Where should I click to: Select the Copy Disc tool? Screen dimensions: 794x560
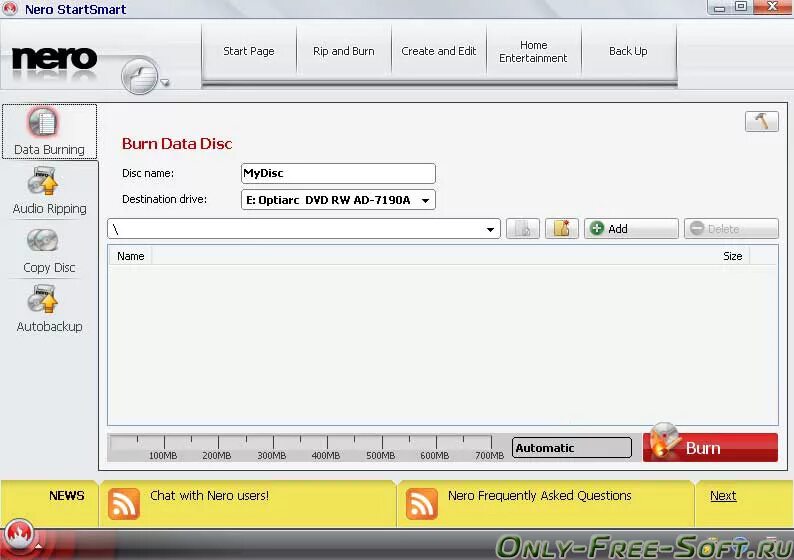click(x=49, y=250)
